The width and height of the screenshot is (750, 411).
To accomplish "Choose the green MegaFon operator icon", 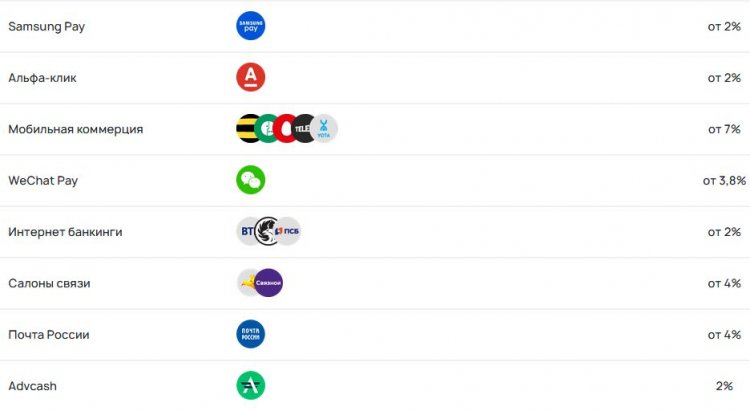I will (x=265, y=129).
